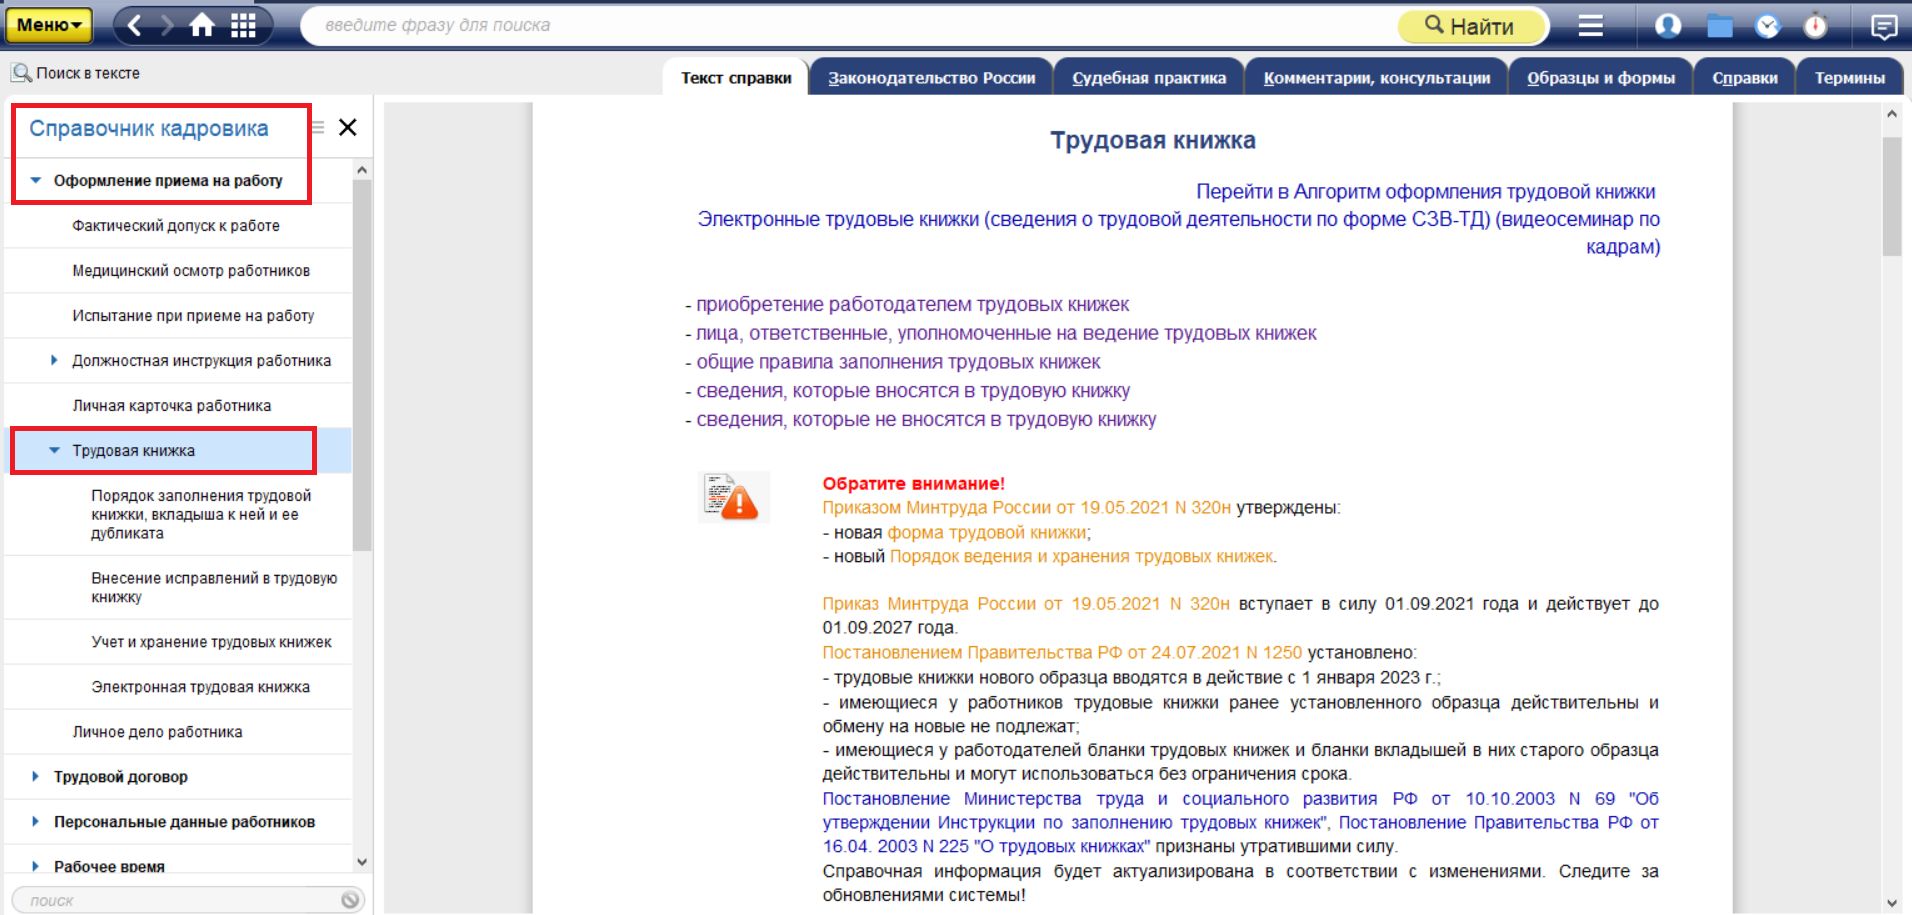The image size is (1912, 915).
Task: Go back with the left arrow
Action: click(135, 25)
